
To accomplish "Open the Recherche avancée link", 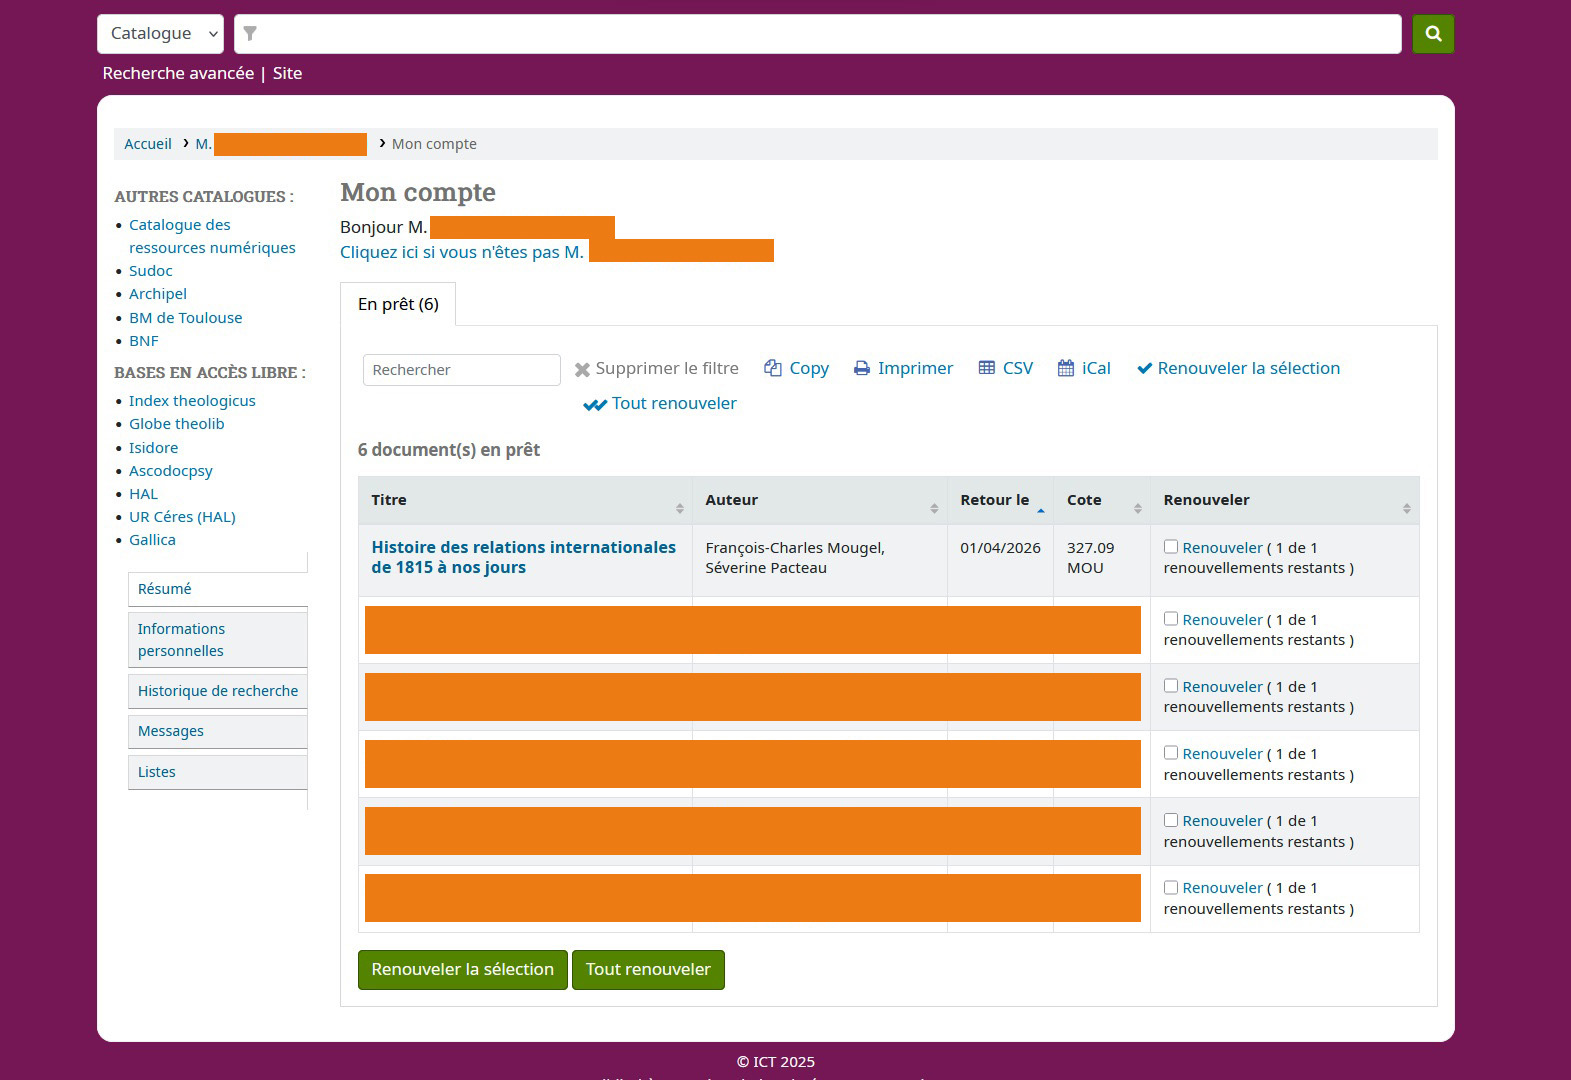I will 178,73.
